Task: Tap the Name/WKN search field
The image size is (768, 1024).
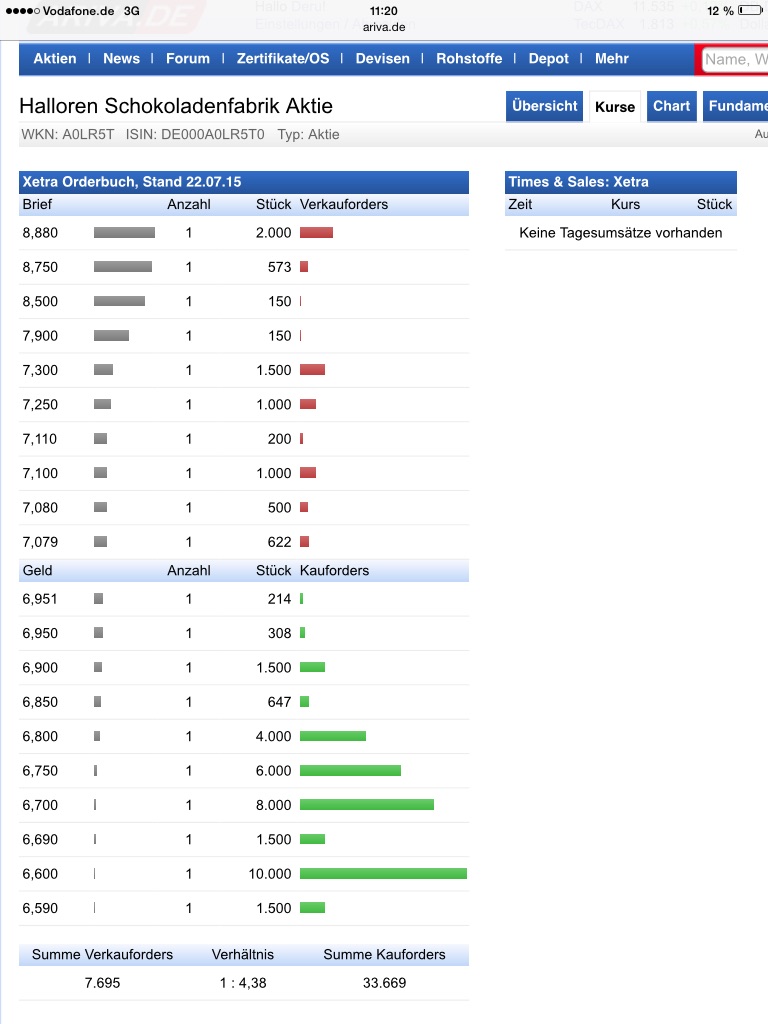Action: click(735, 60)
